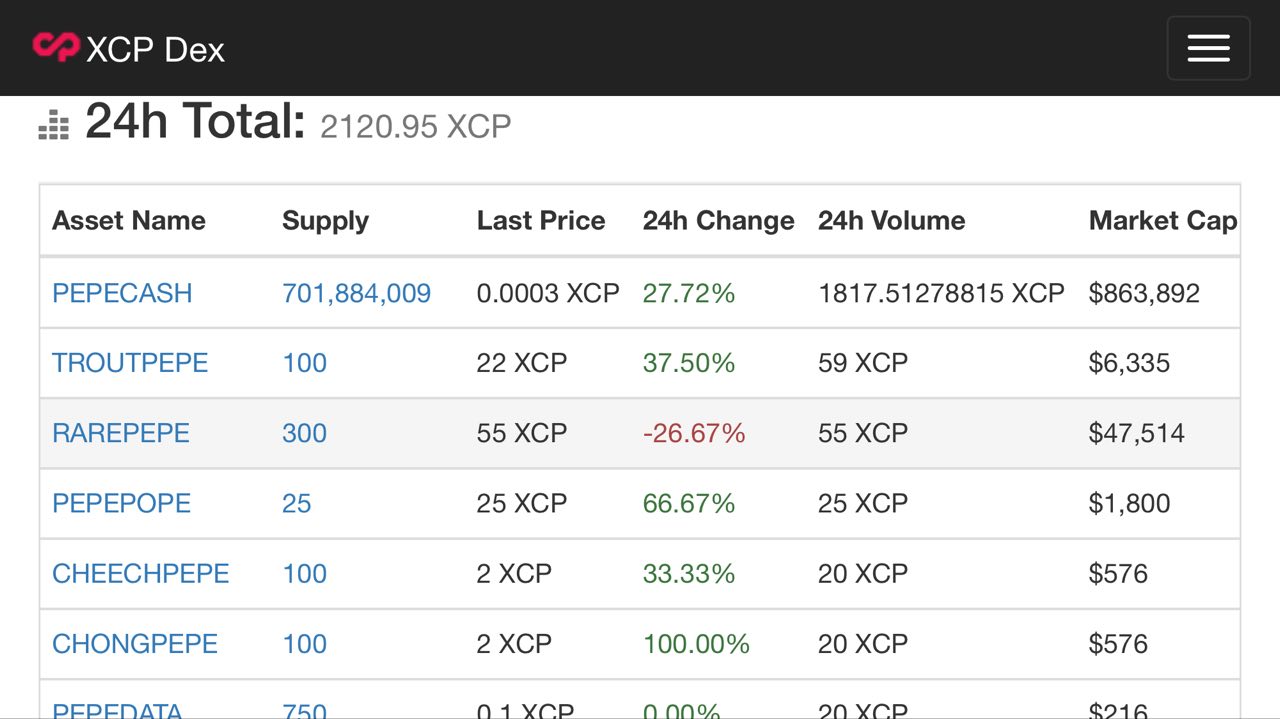This screenshot has height=719, width=1280.
Task: Click the PEPECASH supply 701,884,009
Action: [x=357, y=293]
